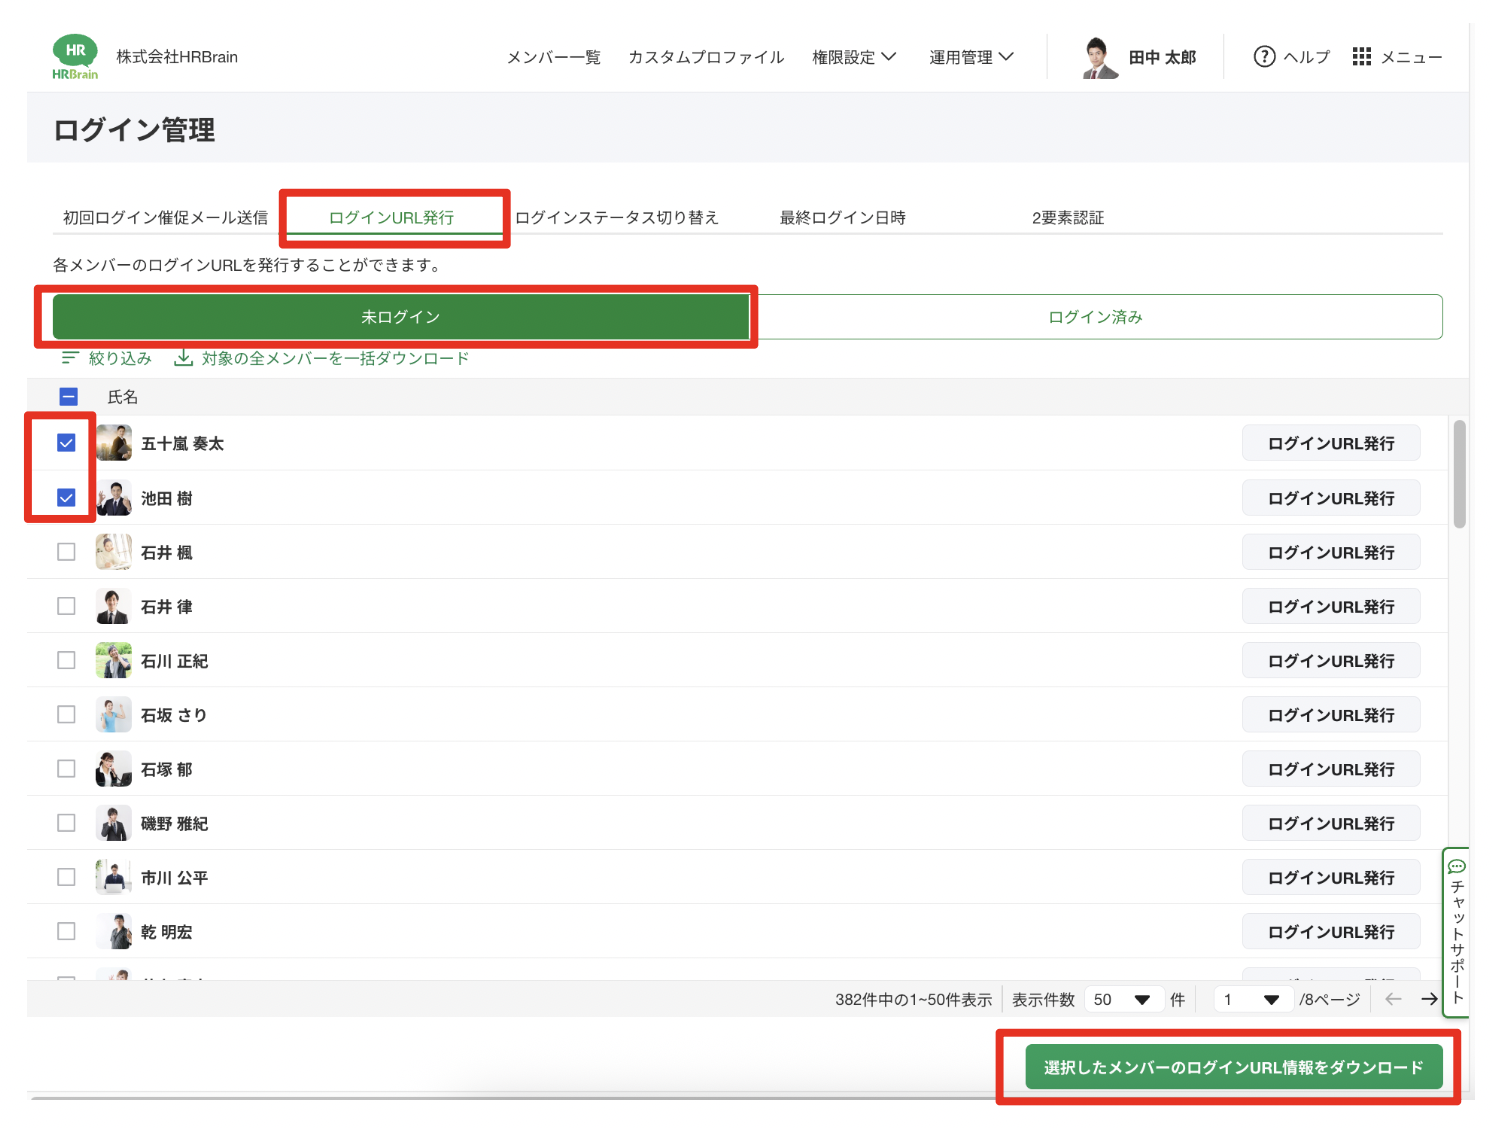Uncheck the checkbox for 五十嵐 奏太
Viewport: 1492px width, 1128px height.
[x=67, y=443]
